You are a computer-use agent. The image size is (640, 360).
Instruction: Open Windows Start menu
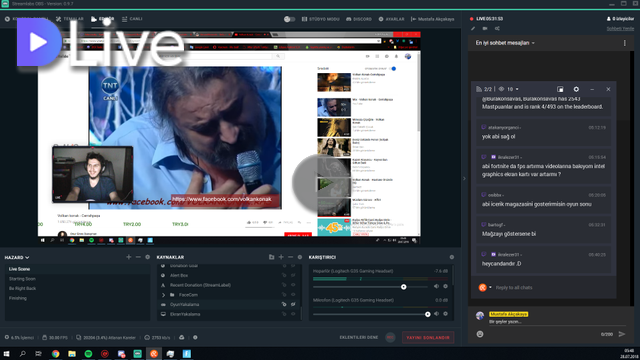[6, 354]
